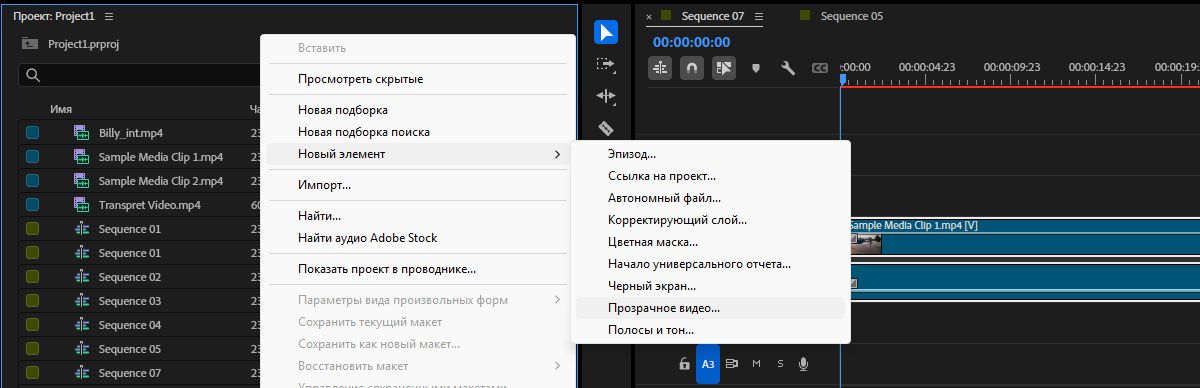This screenshot has width=1200, height=388.
Task: Expand the Новый элемент submenu arrow
Action: pyautogui.click(x=557, y=154)
